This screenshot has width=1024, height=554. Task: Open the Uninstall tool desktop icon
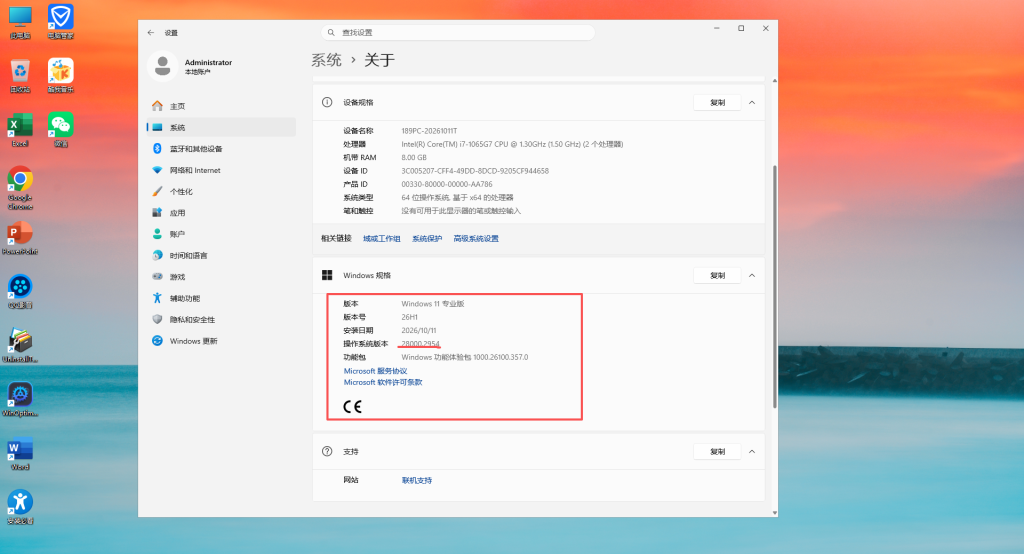[x=20, y=346]
